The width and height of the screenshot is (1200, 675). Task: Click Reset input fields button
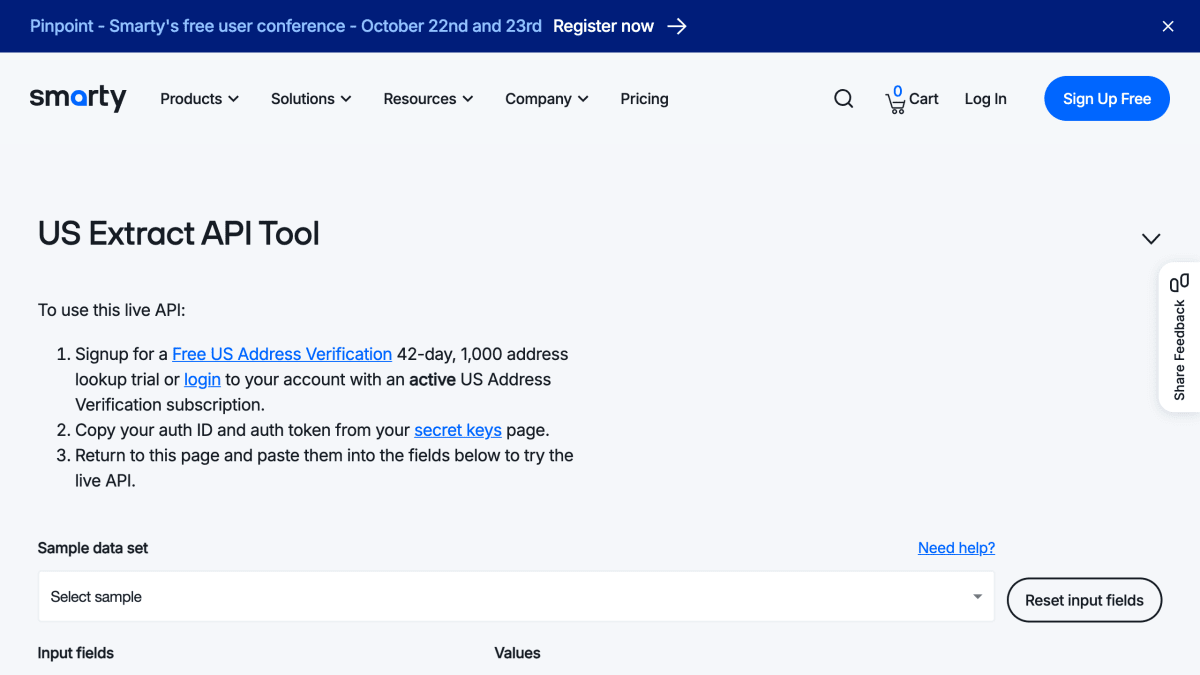[1084, 600]
